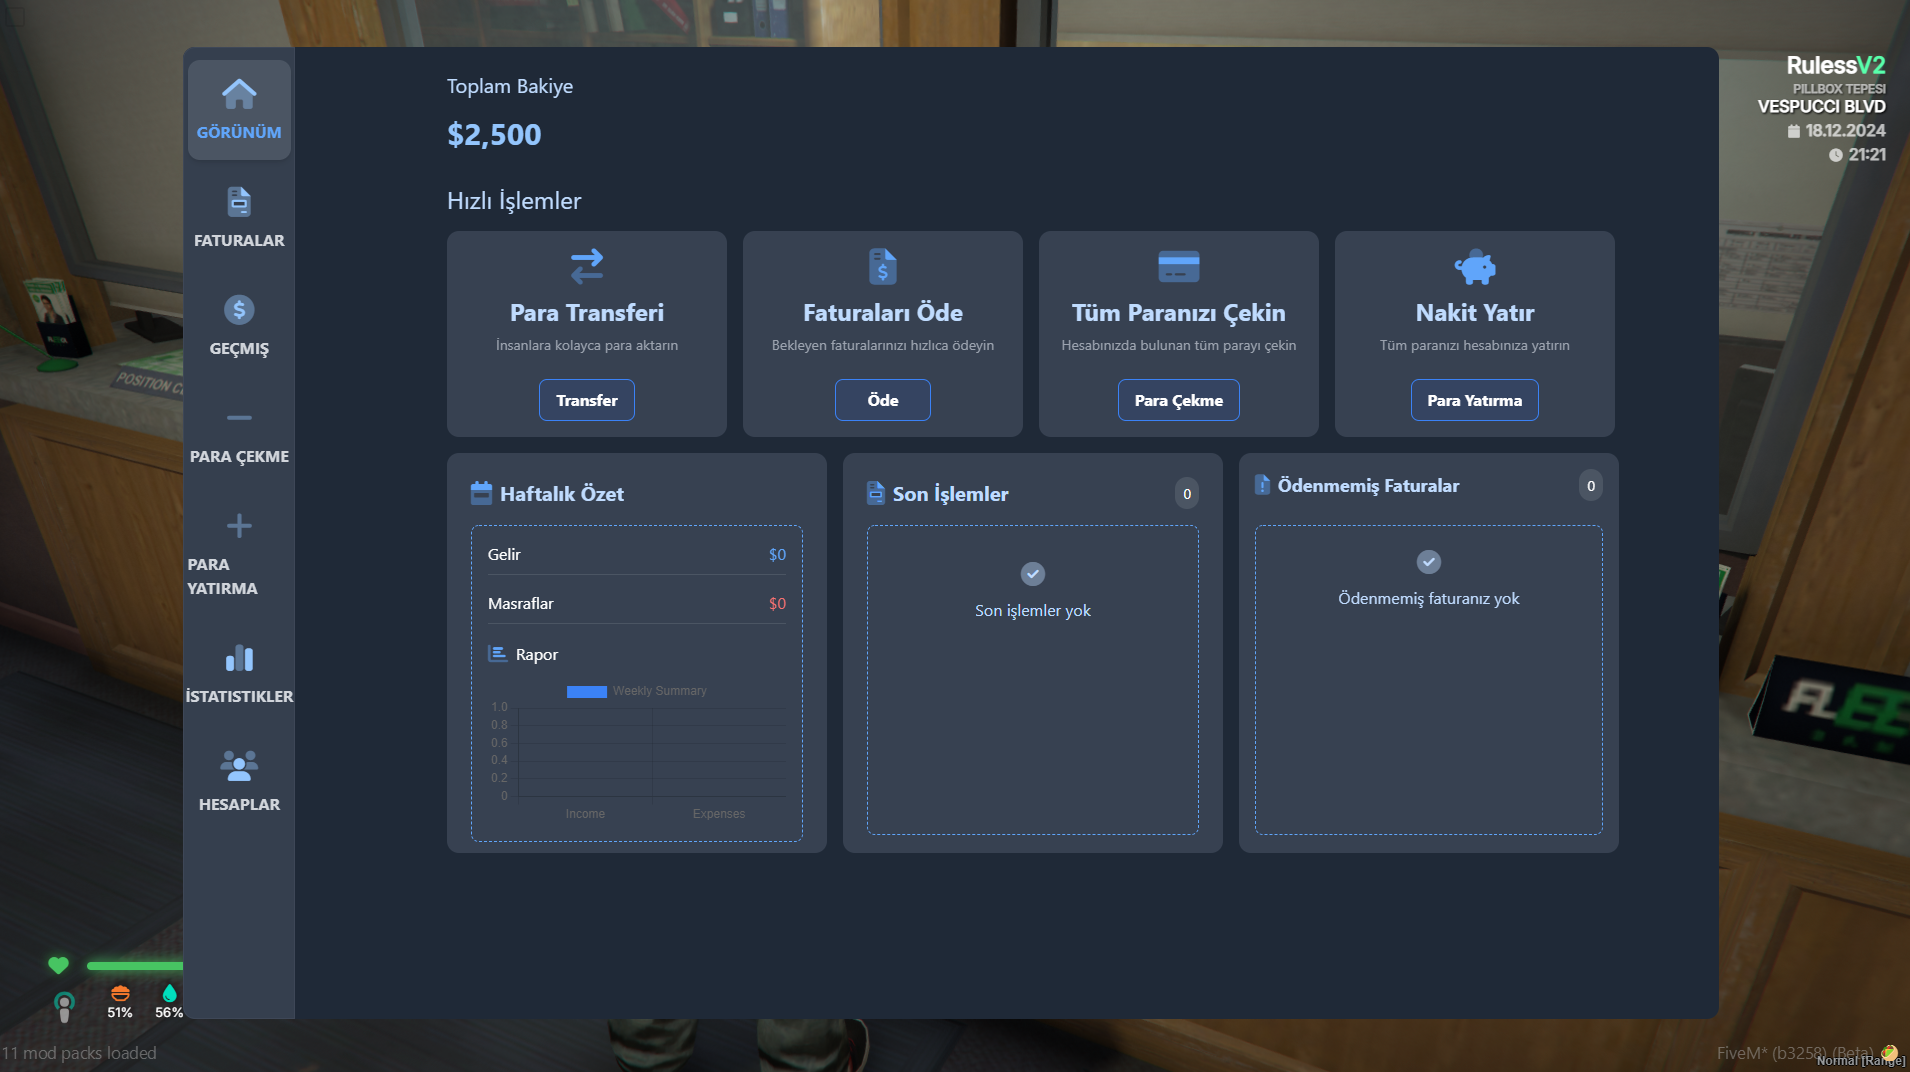Open the Geçmiş dollar coin icon
This screenshot has width=1910, height=1072.
(x=239, y=310)
